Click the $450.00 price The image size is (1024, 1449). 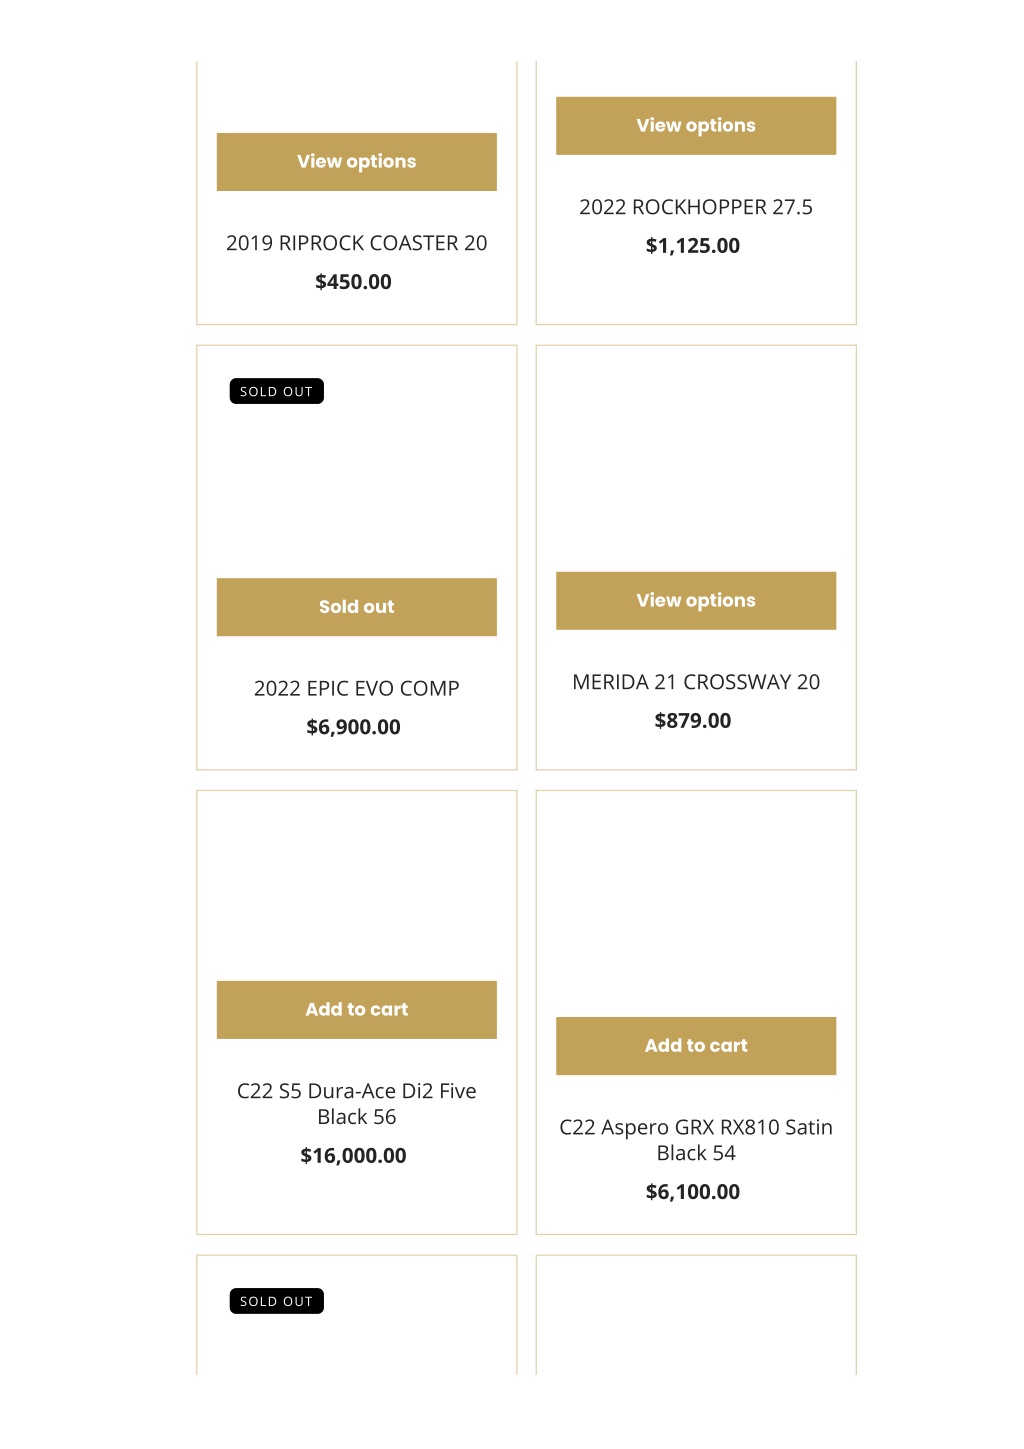(x=353, y=282)
